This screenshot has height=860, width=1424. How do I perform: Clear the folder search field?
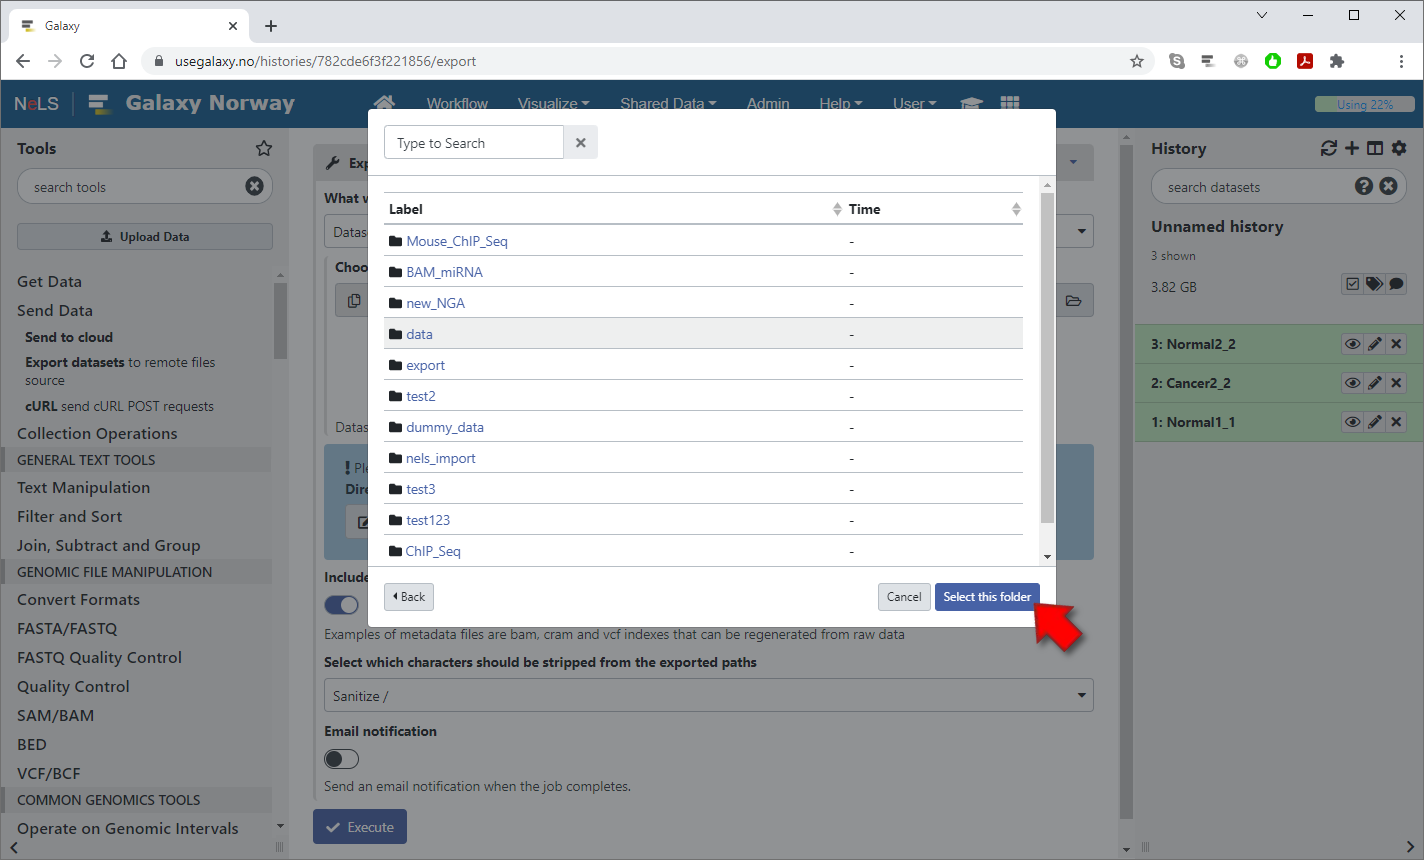581,143
